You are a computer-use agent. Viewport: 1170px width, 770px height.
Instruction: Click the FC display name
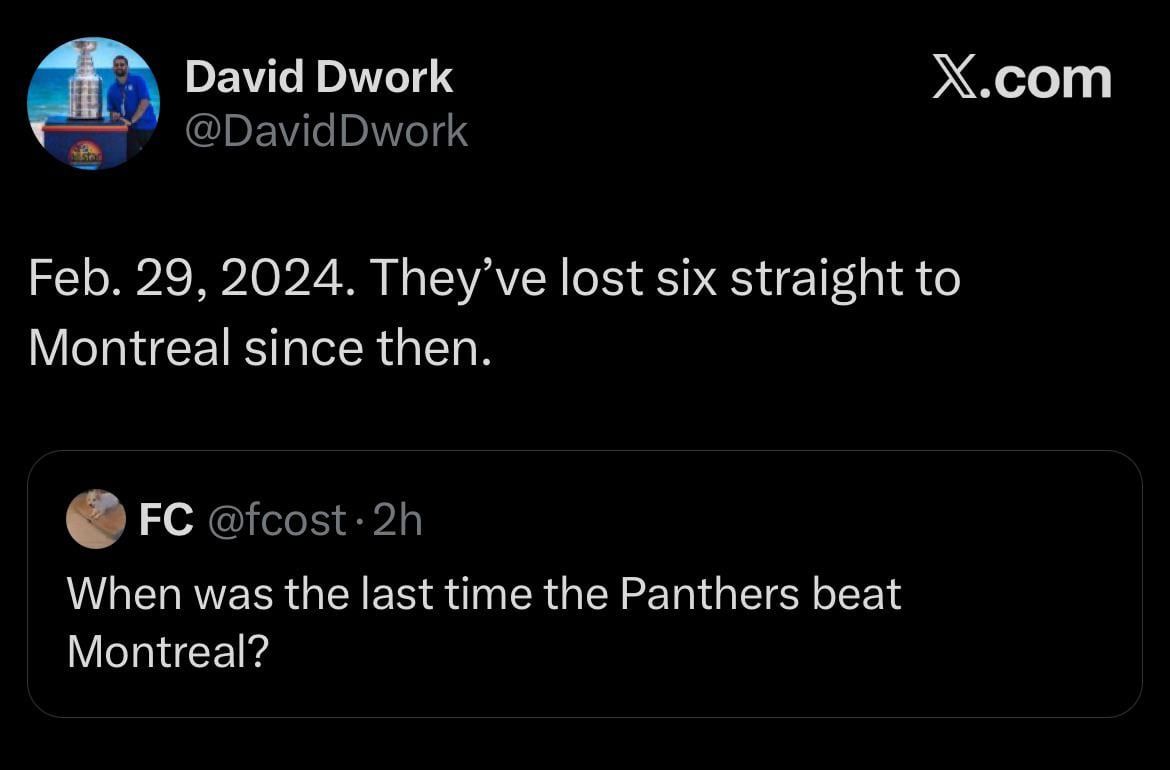[166, 517]
